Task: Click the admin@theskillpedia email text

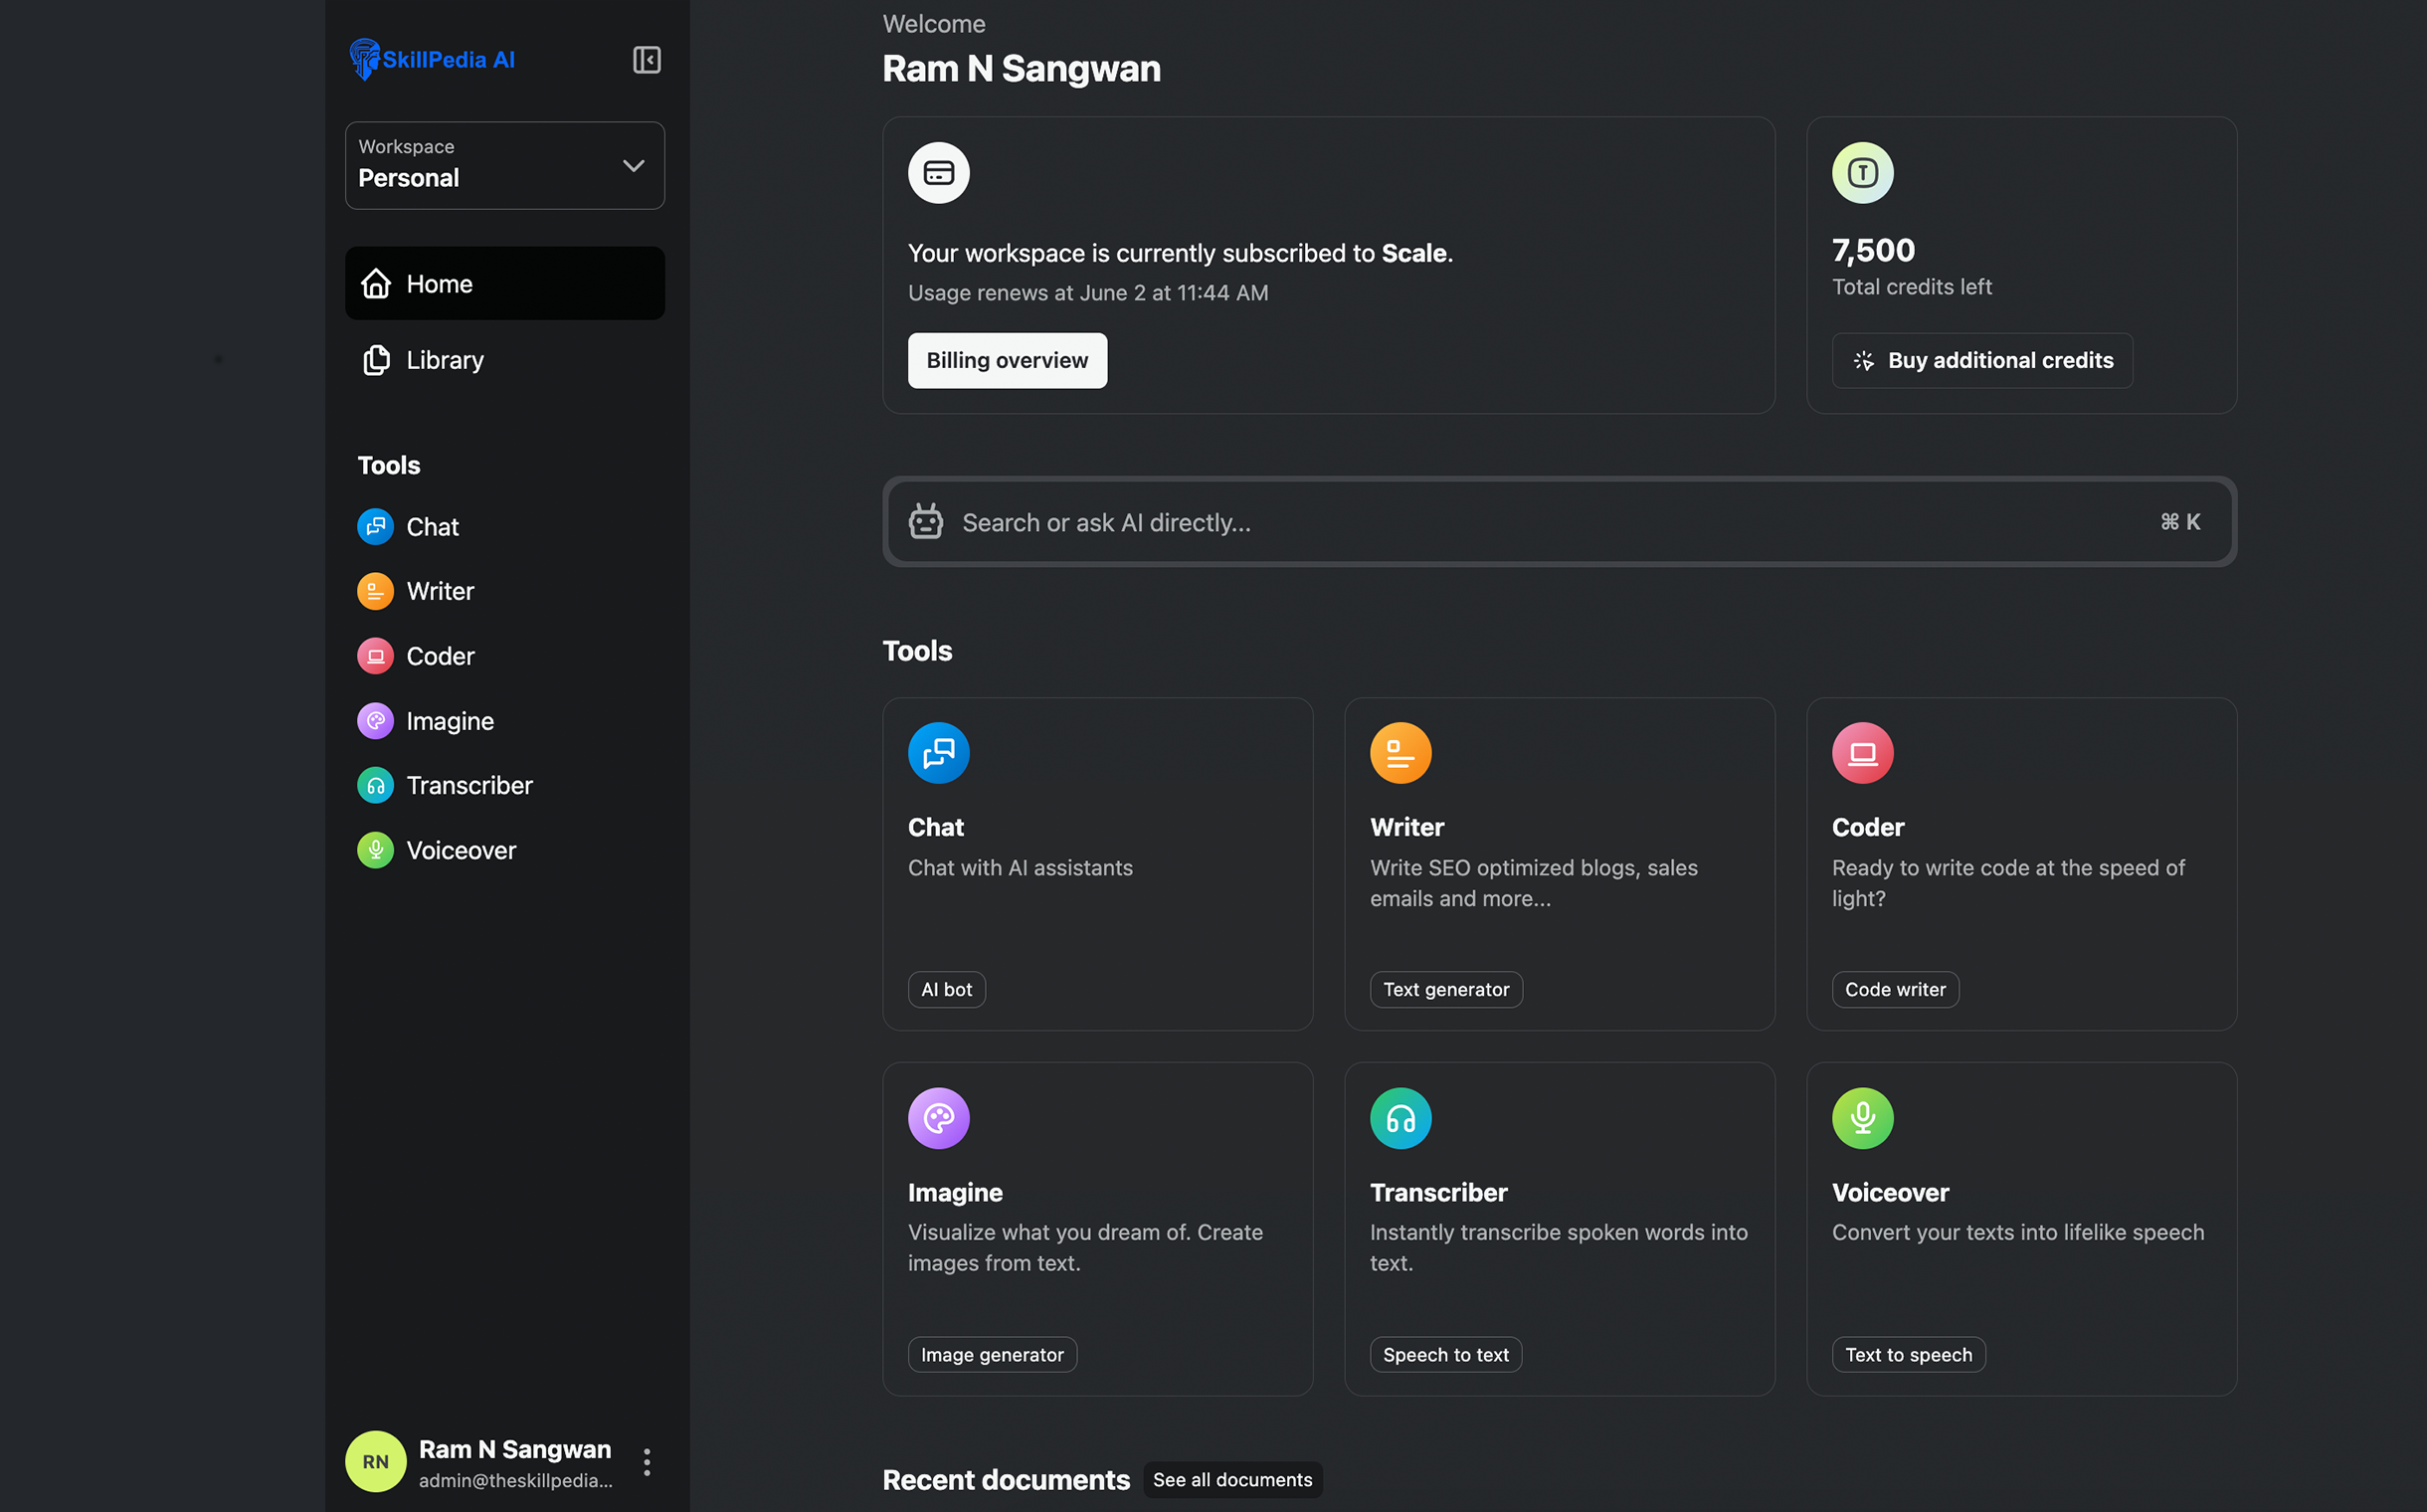Action: click(x=515, y=1481)
